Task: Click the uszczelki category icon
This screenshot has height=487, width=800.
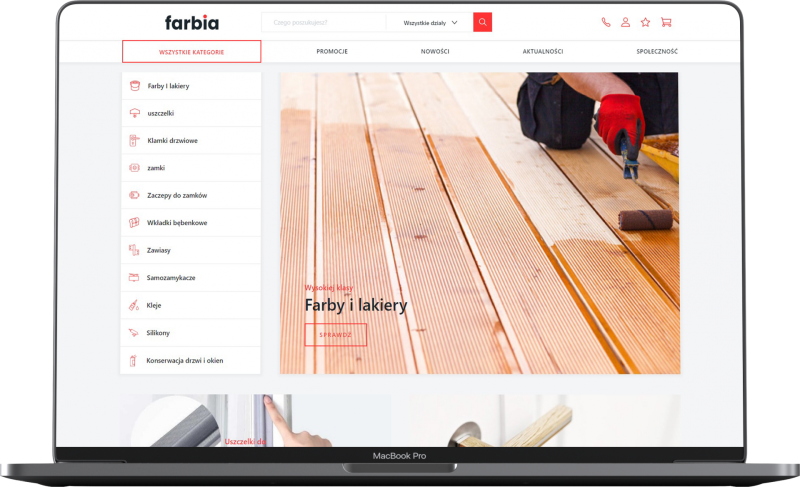Action: (x=135, y=113)
